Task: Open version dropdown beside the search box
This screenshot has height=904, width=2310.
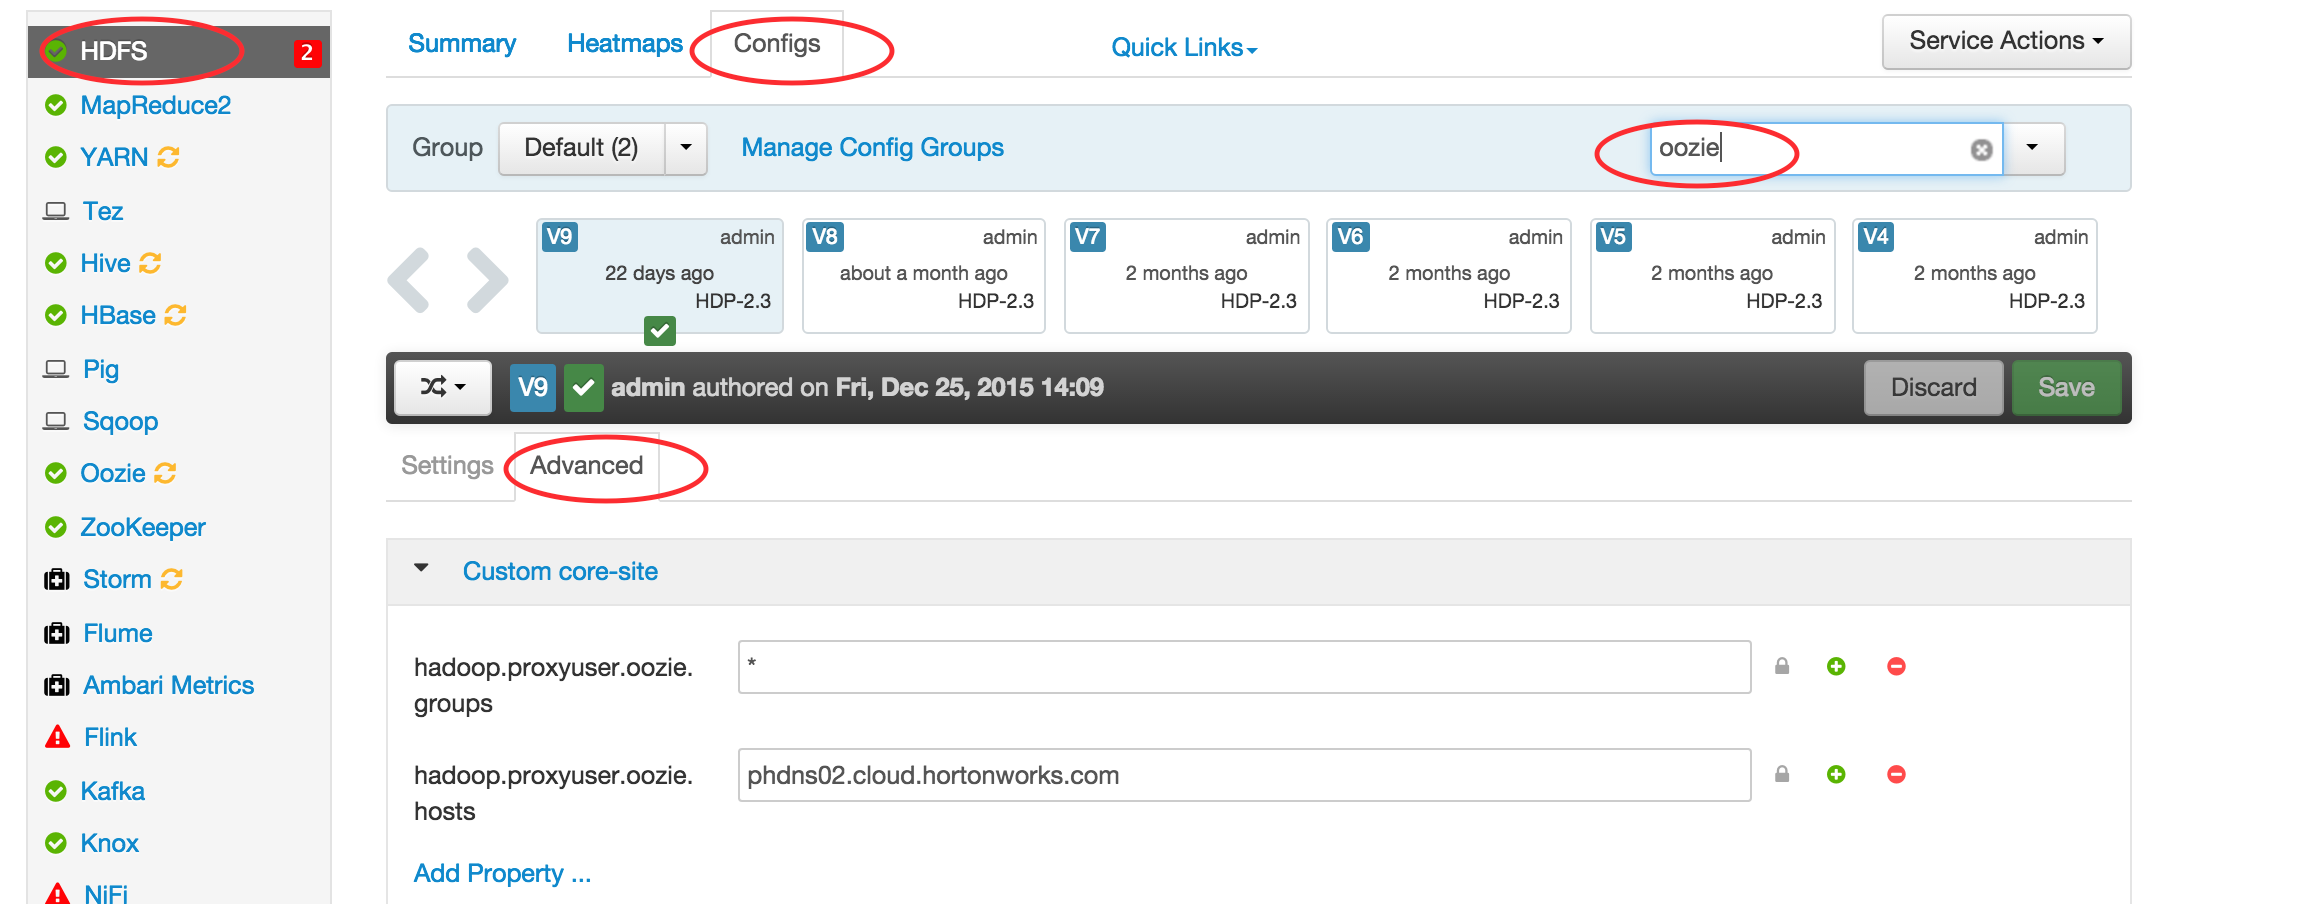Action: (2033, 148)
